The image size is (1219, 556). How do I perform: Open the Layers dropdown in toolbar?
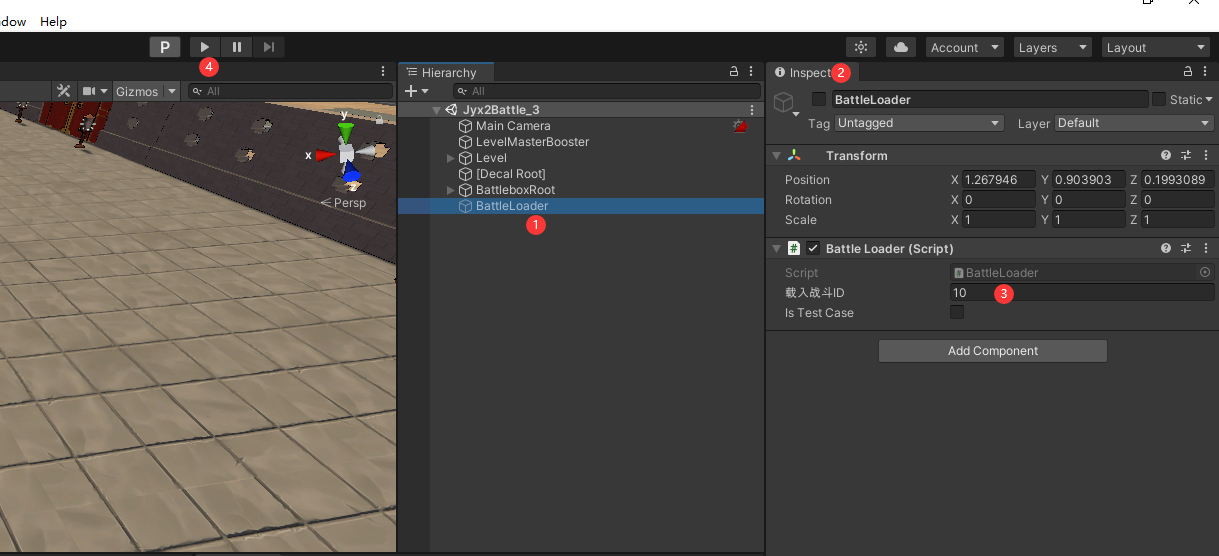point(1052,47)
